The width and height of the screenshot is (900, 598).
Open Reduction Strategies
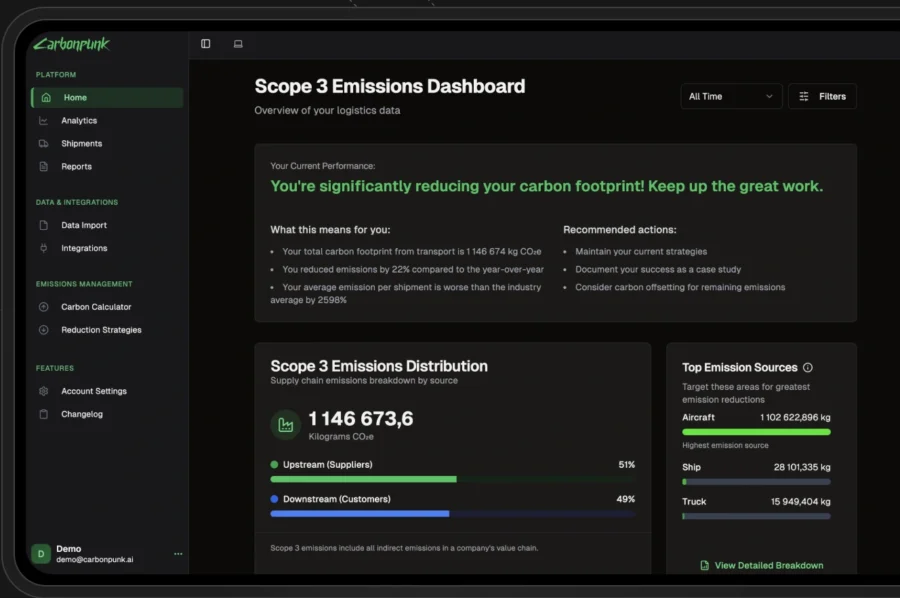coord(107,330)
